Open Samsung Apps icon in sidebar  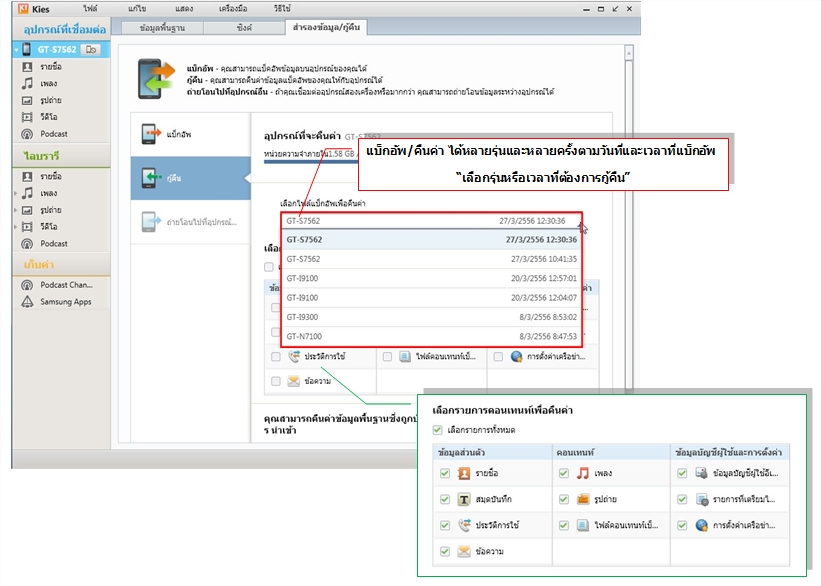click(27, 302)
